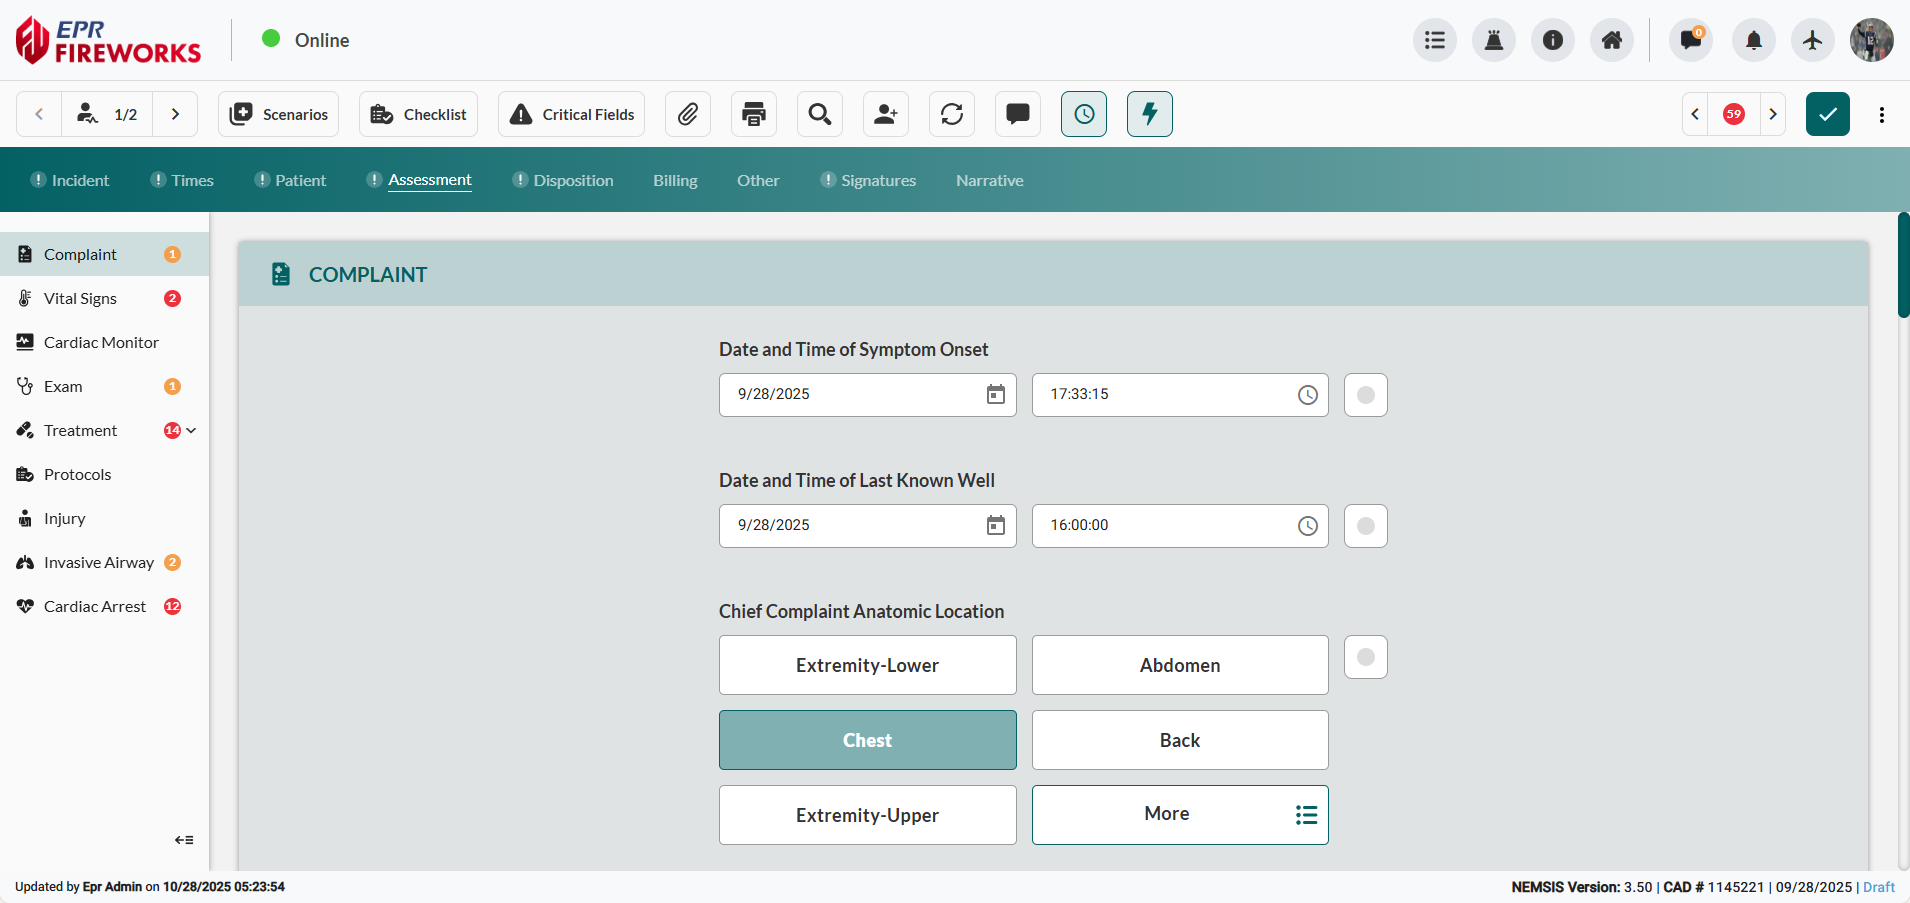The height and width of the screenshot is (903, 1910).
Task: Collapse the sidebar with arrow icon
Action: pos(184,840)
